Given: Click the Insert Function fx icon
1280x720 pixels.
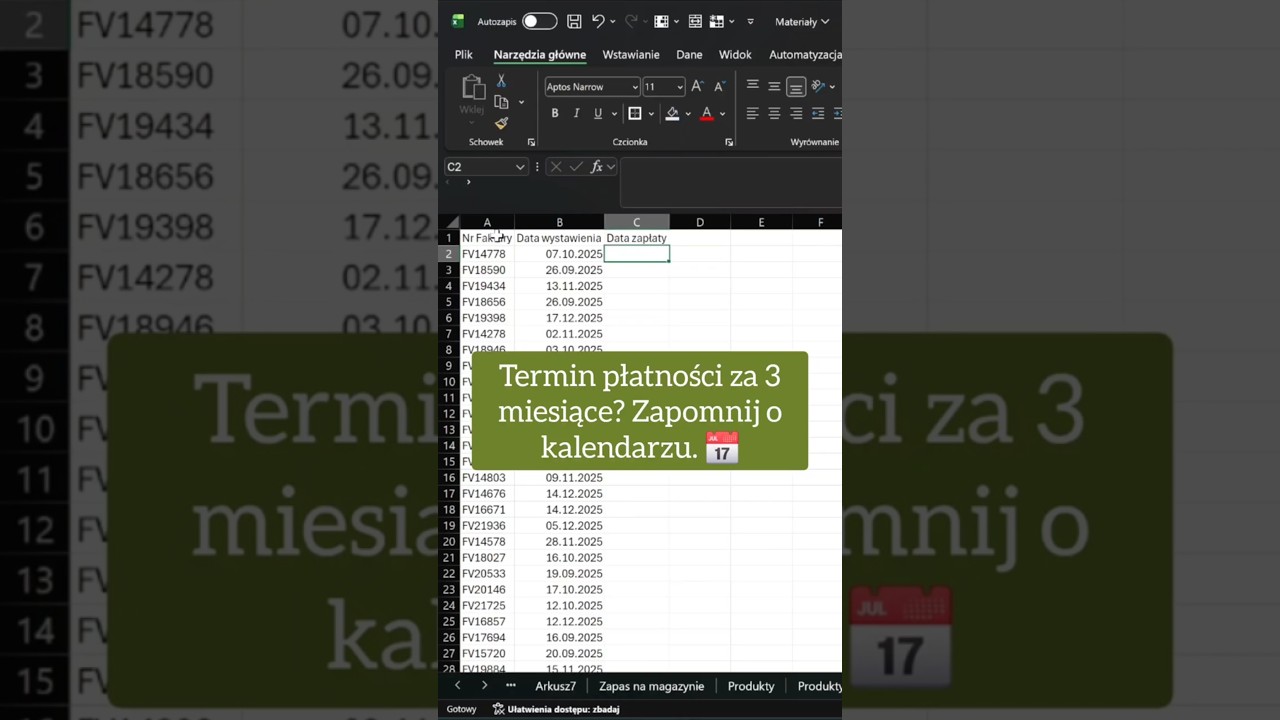Looking at the screenshot, I should [x=596, y=167].
